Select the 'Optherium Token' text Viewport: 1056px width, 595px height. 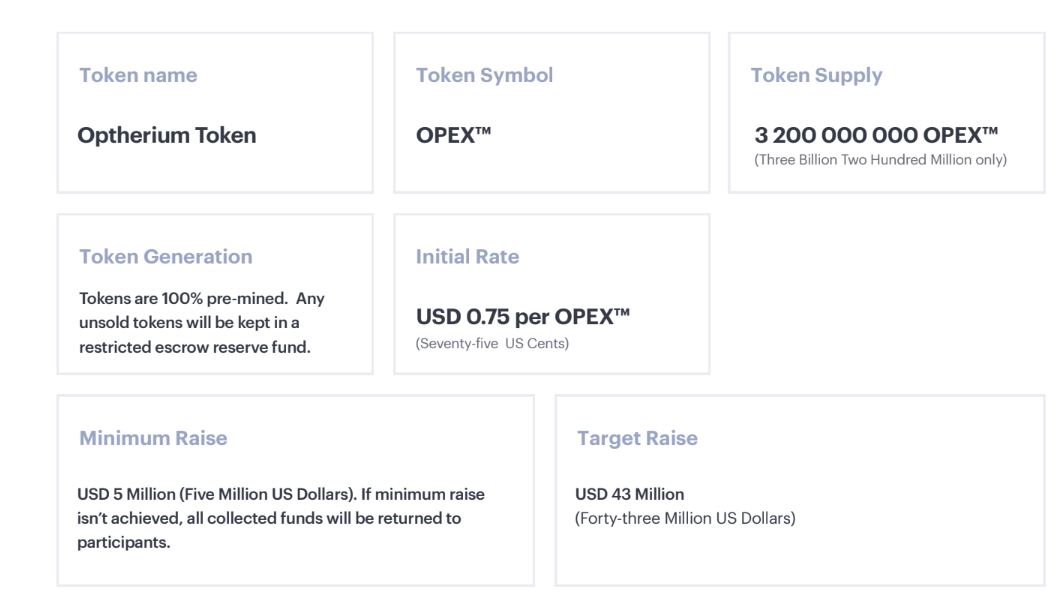click(x=167, y=135)
